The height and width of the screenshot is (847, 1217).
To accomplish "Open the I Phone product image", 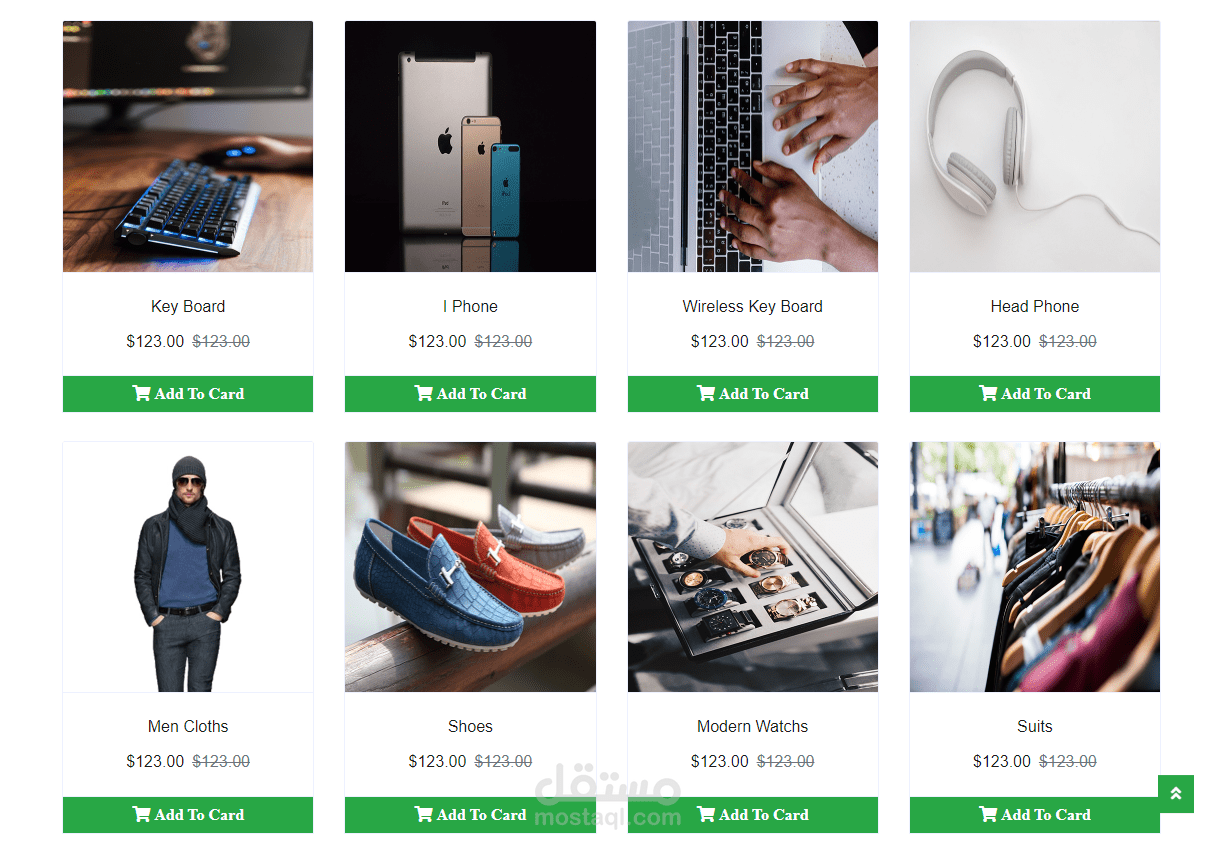I will 470,146.
